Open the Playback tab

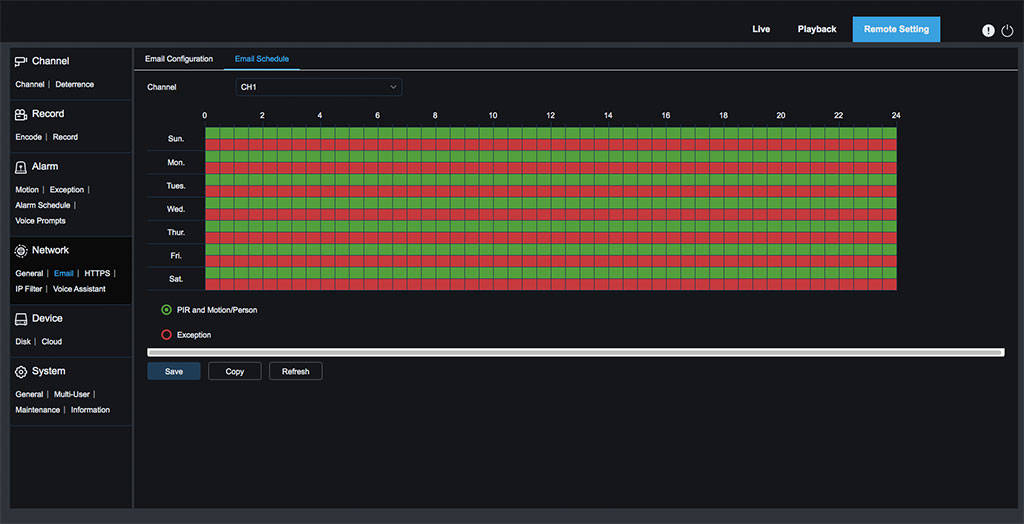click(x=816, y=29)
